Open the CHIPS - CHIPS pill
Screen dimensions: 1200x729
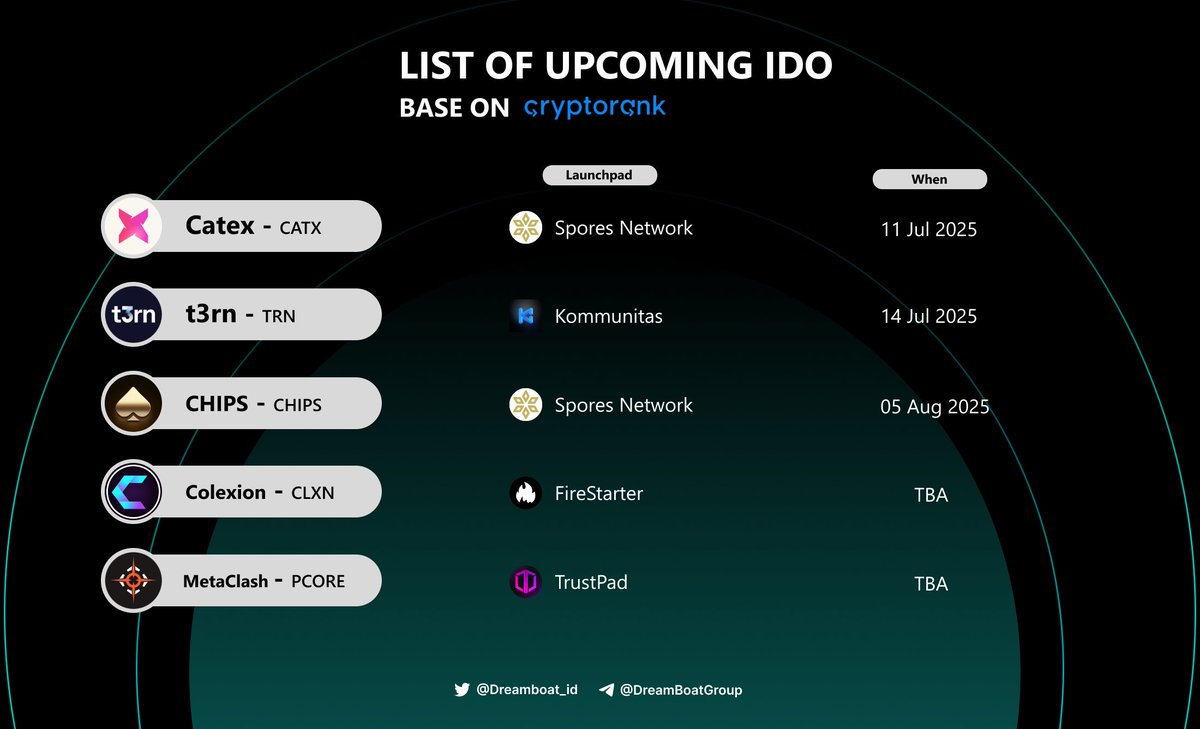pyautogui.click(x=242, y=403)
